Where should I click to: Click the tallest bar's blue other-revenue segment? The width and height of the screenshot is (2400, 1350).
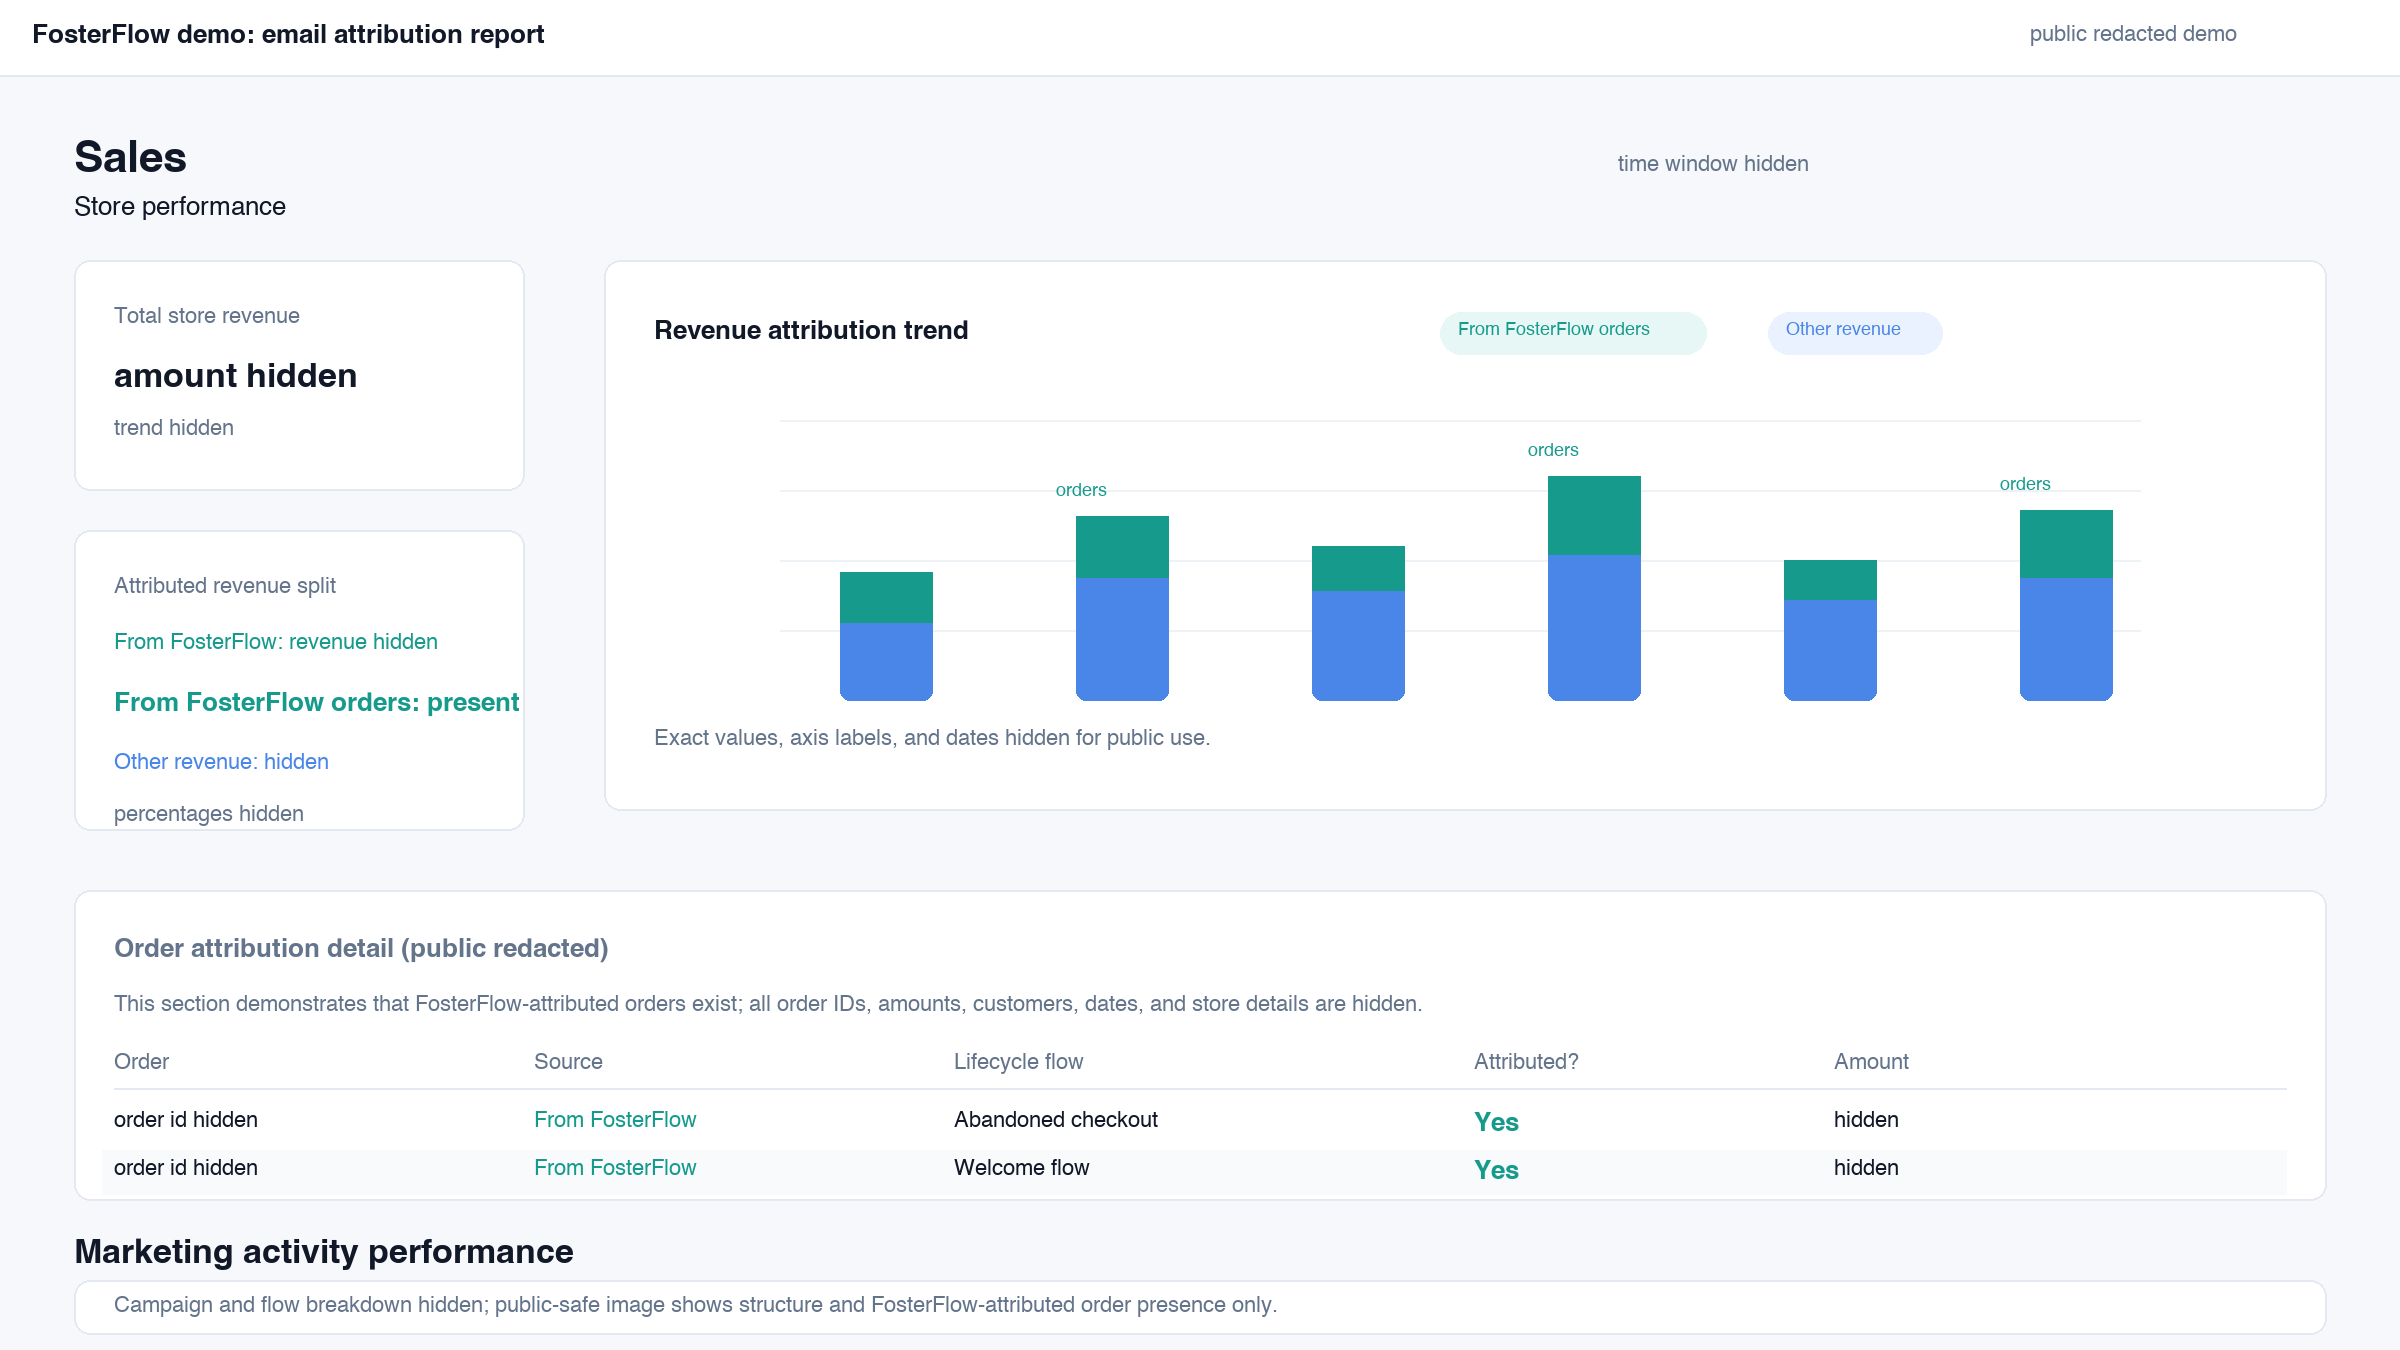pyautogui.click(x=1594, y=628)
